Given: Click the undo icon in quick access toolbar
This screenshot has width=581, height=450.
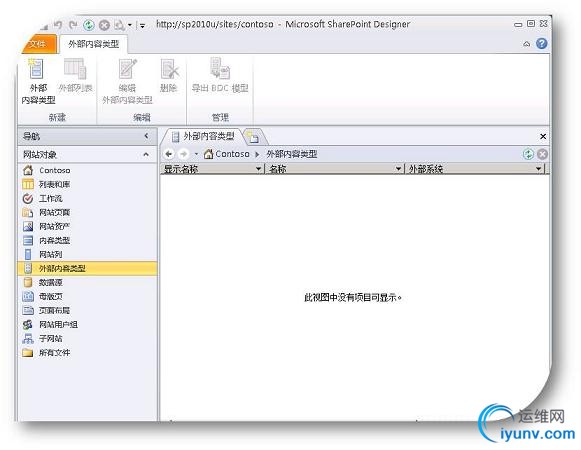Looking at the screenshot, I should pyautogui.click(x=58, y=25).
